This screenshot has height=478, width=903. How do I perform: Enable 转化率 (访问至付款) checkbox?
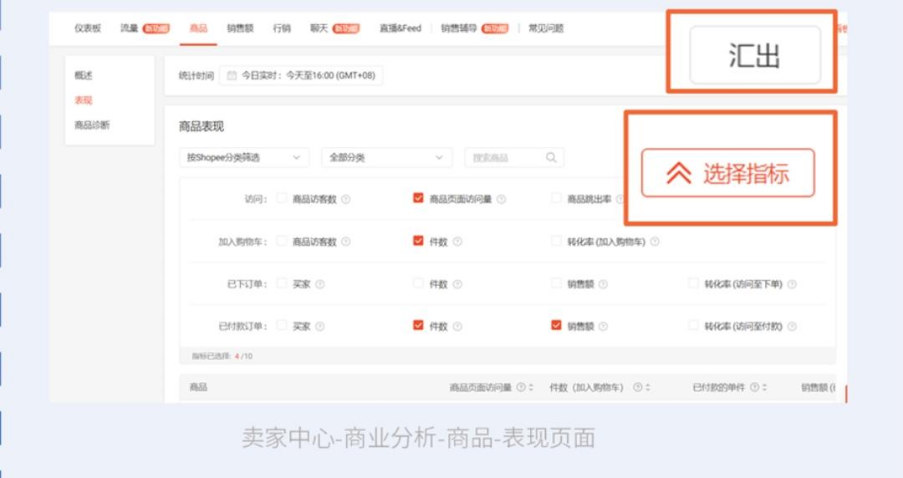tap(693, 325)
